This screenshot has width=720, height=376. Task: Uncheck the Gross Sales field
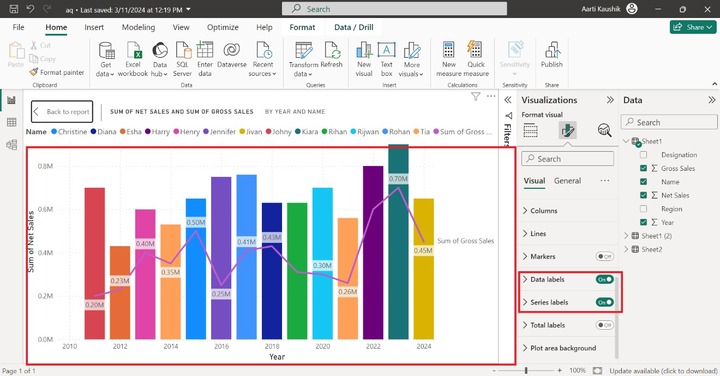[x=643, y=168]
